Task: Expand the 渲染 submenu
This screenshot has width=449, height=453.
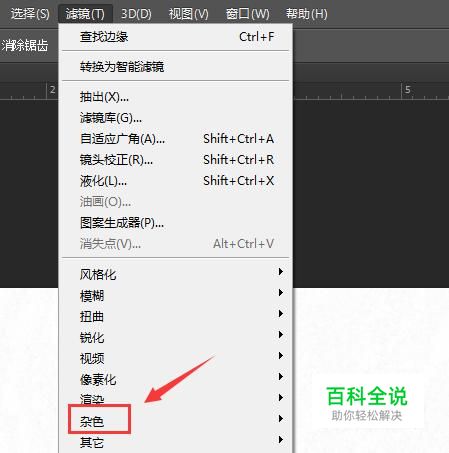Action: pyautogui.click(x=176, y=398)
